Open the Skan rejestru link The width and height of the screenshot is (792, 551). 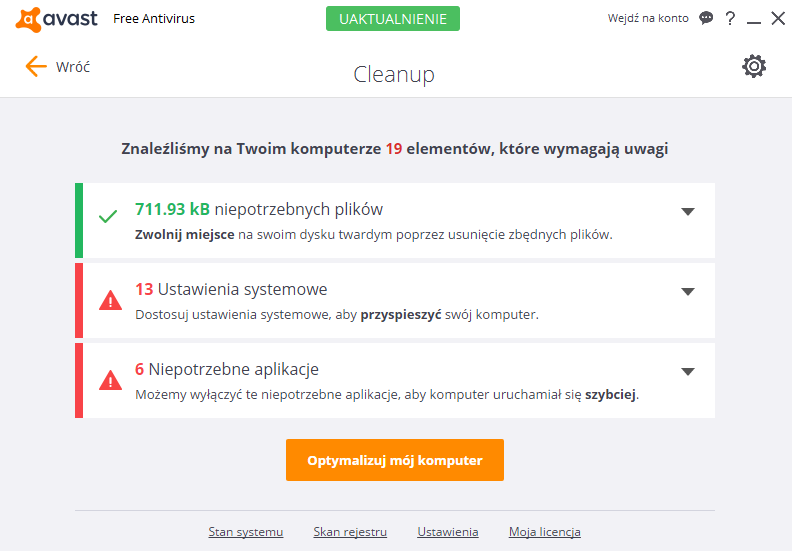pos(350,532)
